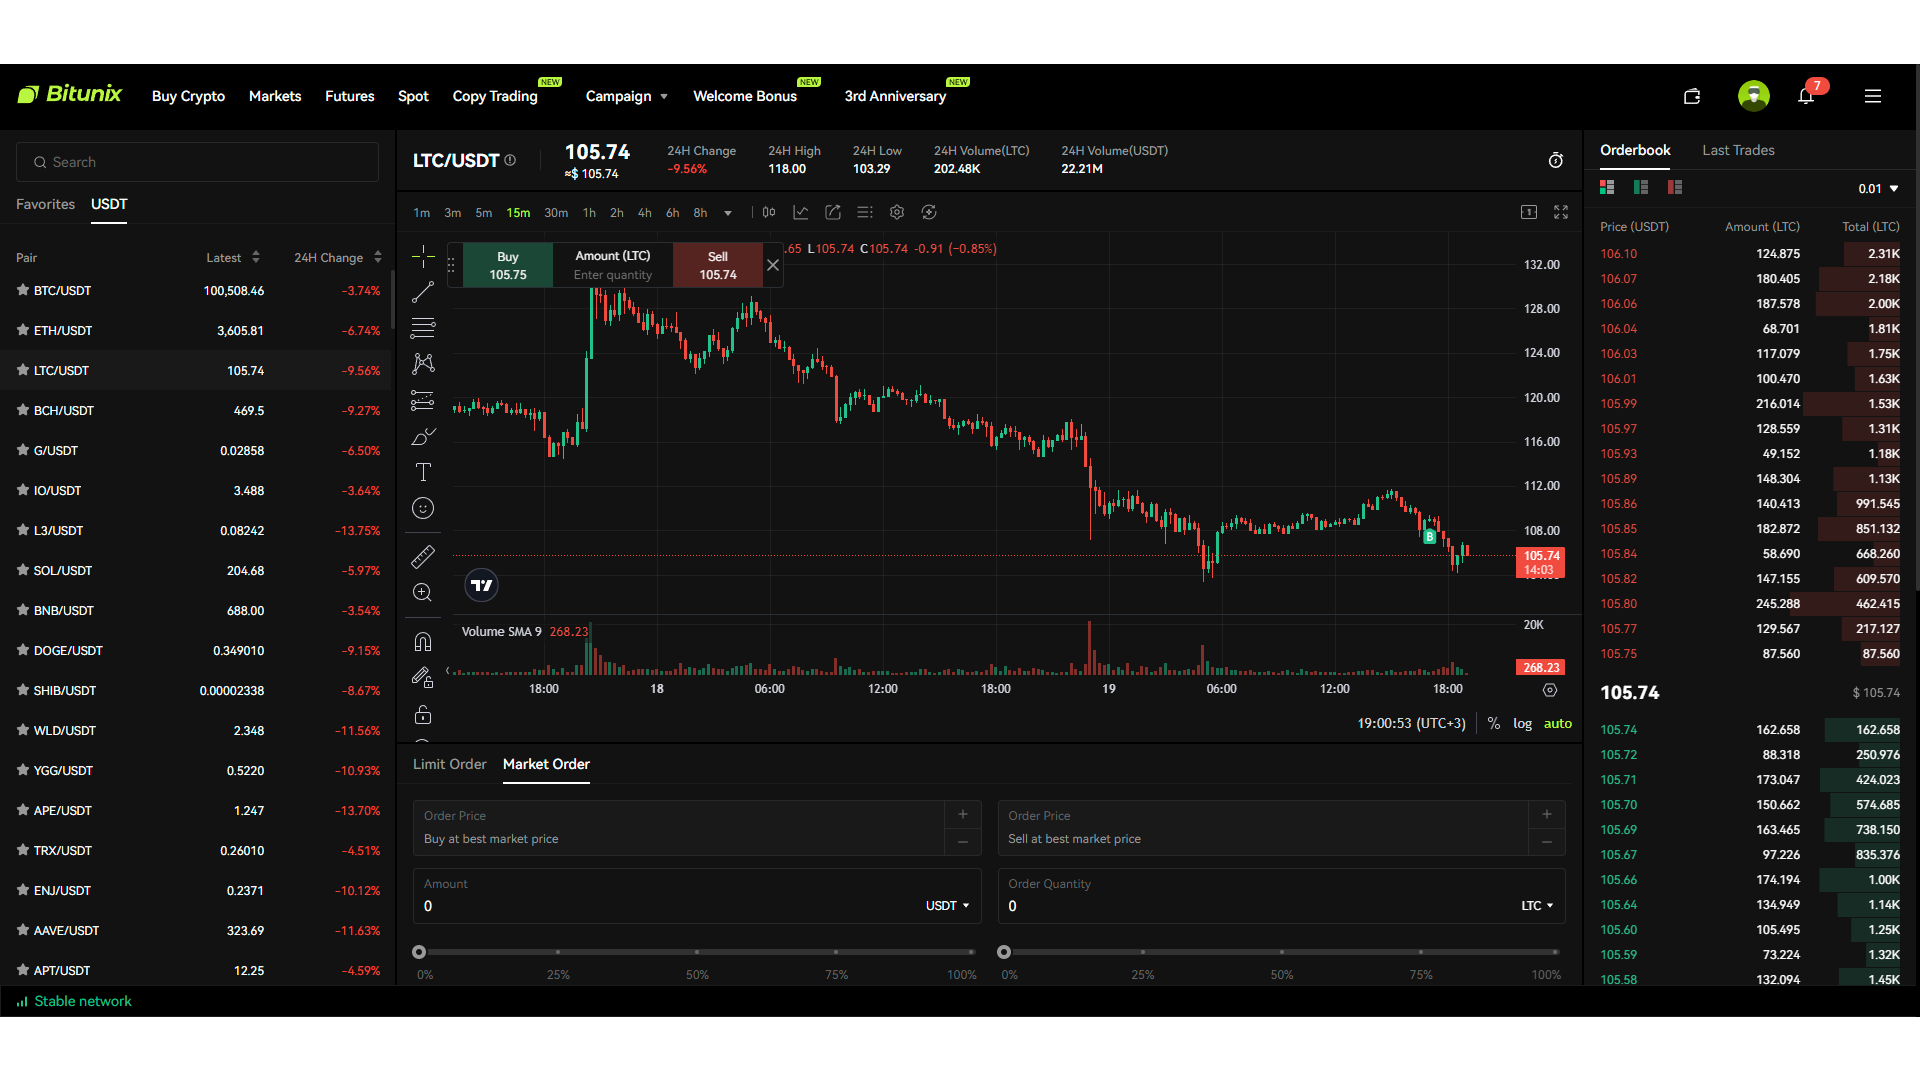Select the 5m timeframe
Image resolution: width=1920 pixels, height=1080 pixels.
tap(484, 213)
